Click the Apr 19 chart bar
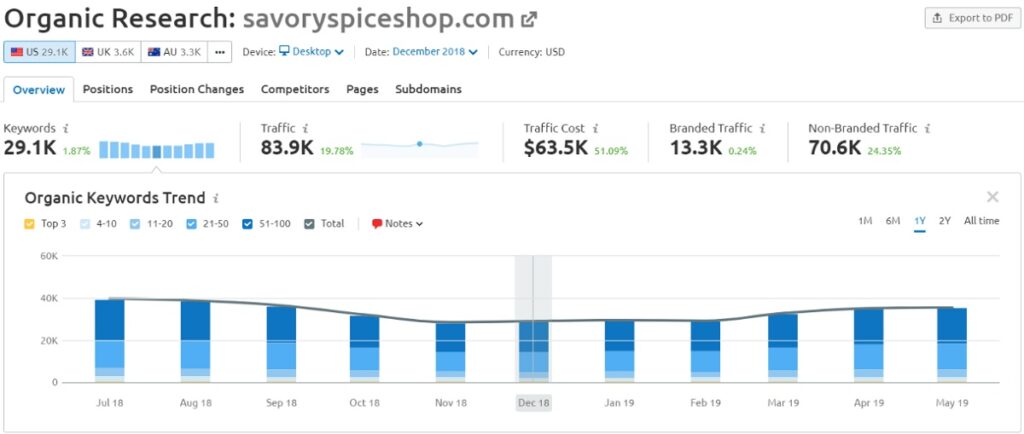 tap(869, 345)
